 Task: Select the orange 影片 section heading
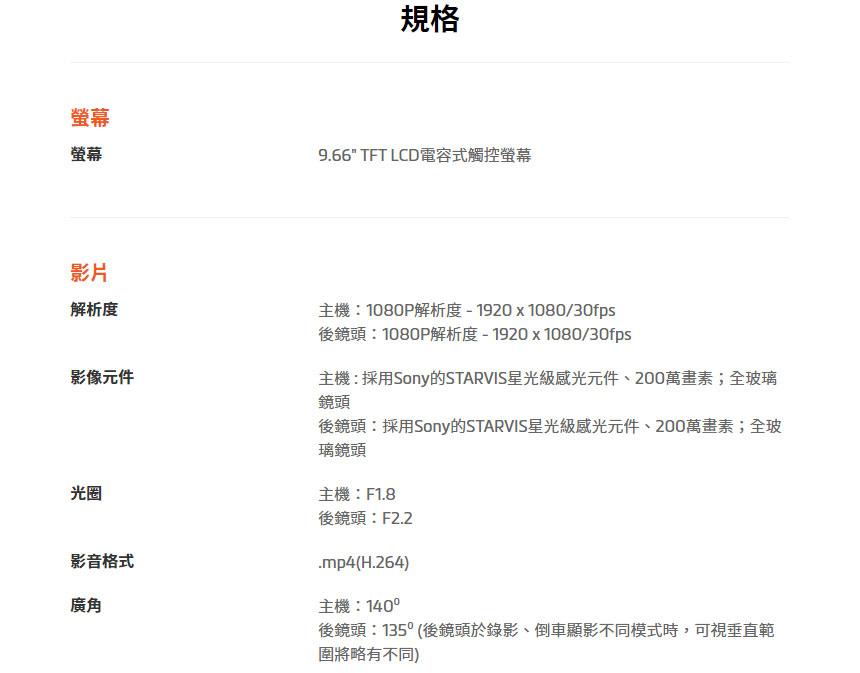click(x=89, y=273)
